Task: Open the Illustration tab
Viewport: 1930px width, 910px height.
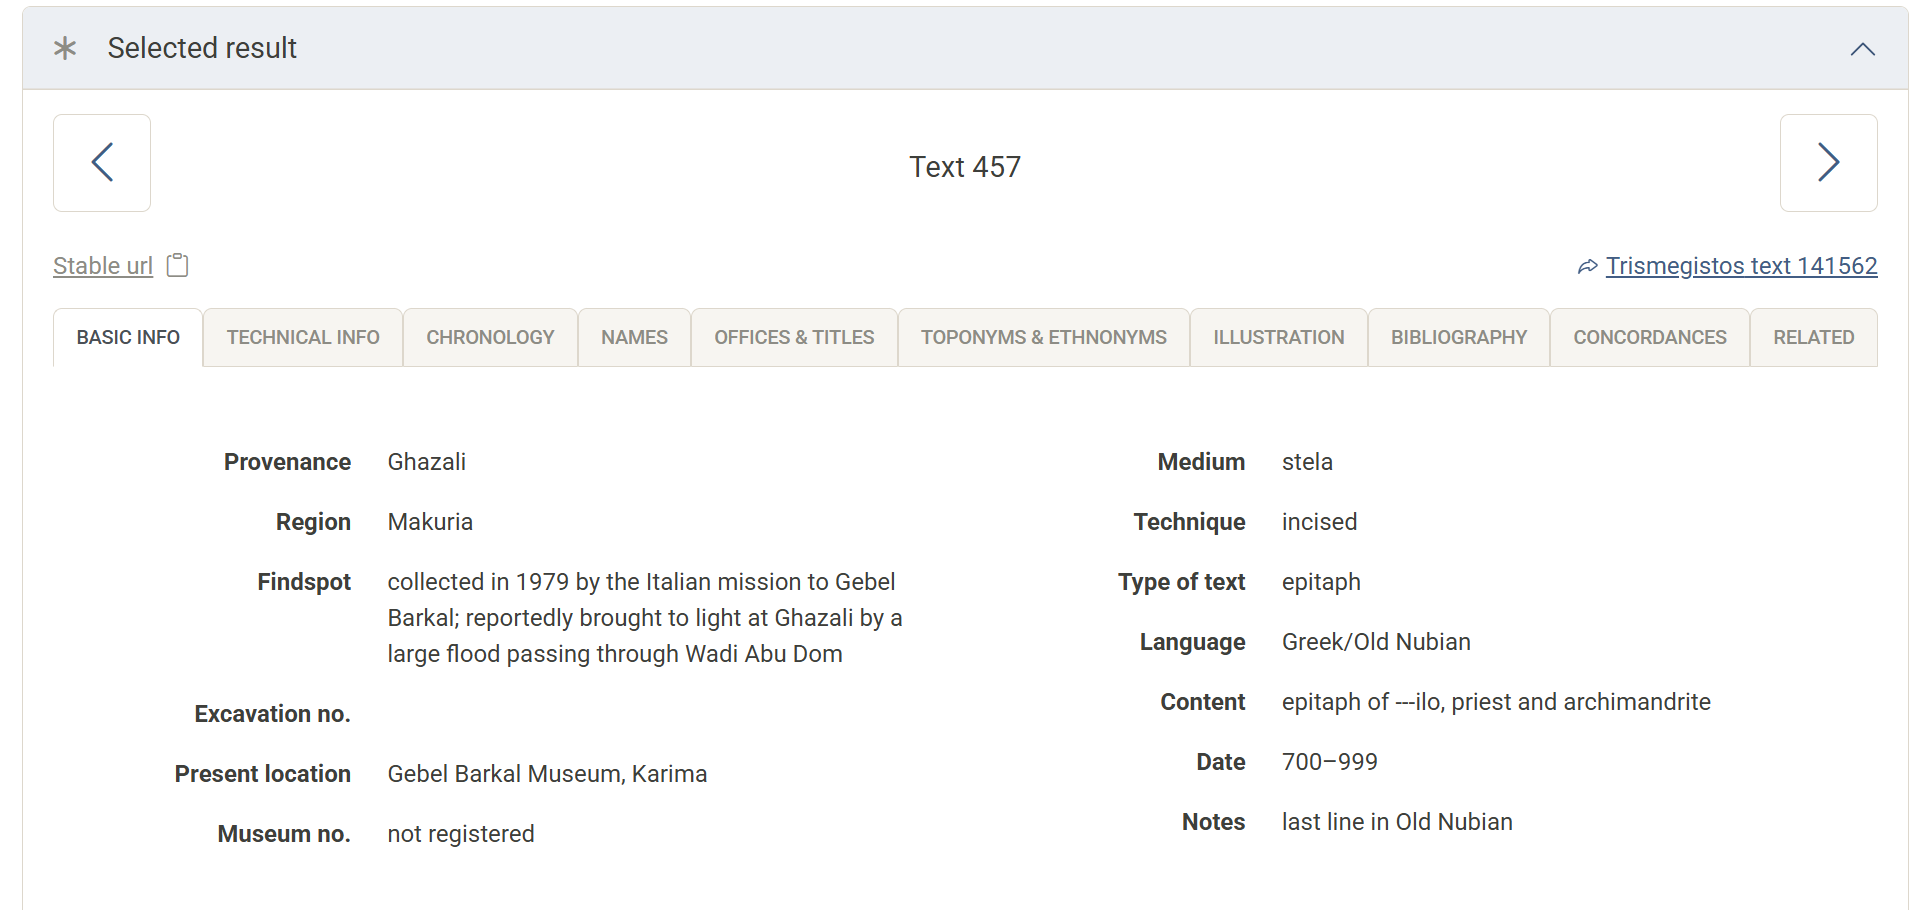Action: 1278,338
